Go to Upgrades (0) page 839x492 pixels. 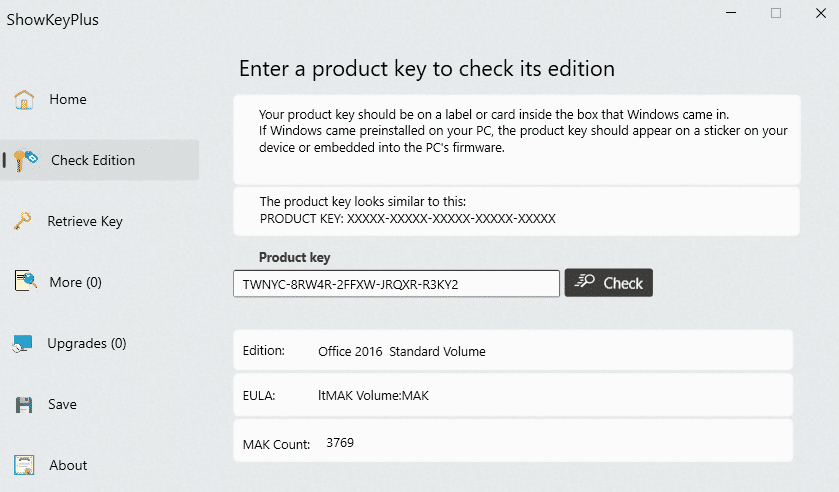pyautogui.click(x=87, y=343)
